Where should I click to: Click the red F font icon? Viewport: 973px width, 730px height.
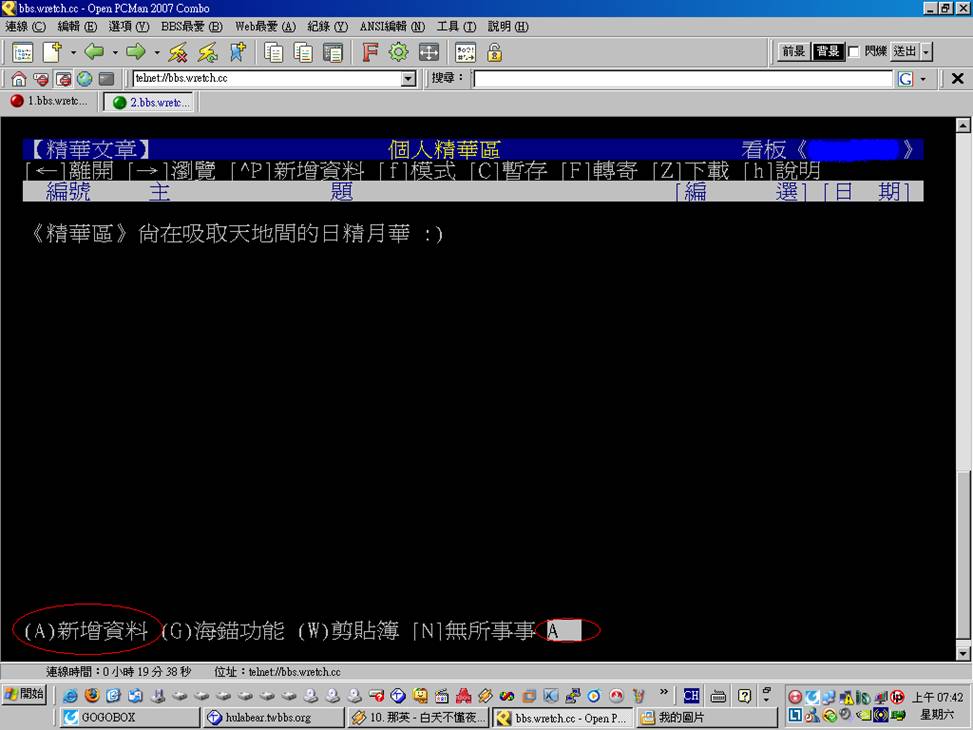pos(370,52)
